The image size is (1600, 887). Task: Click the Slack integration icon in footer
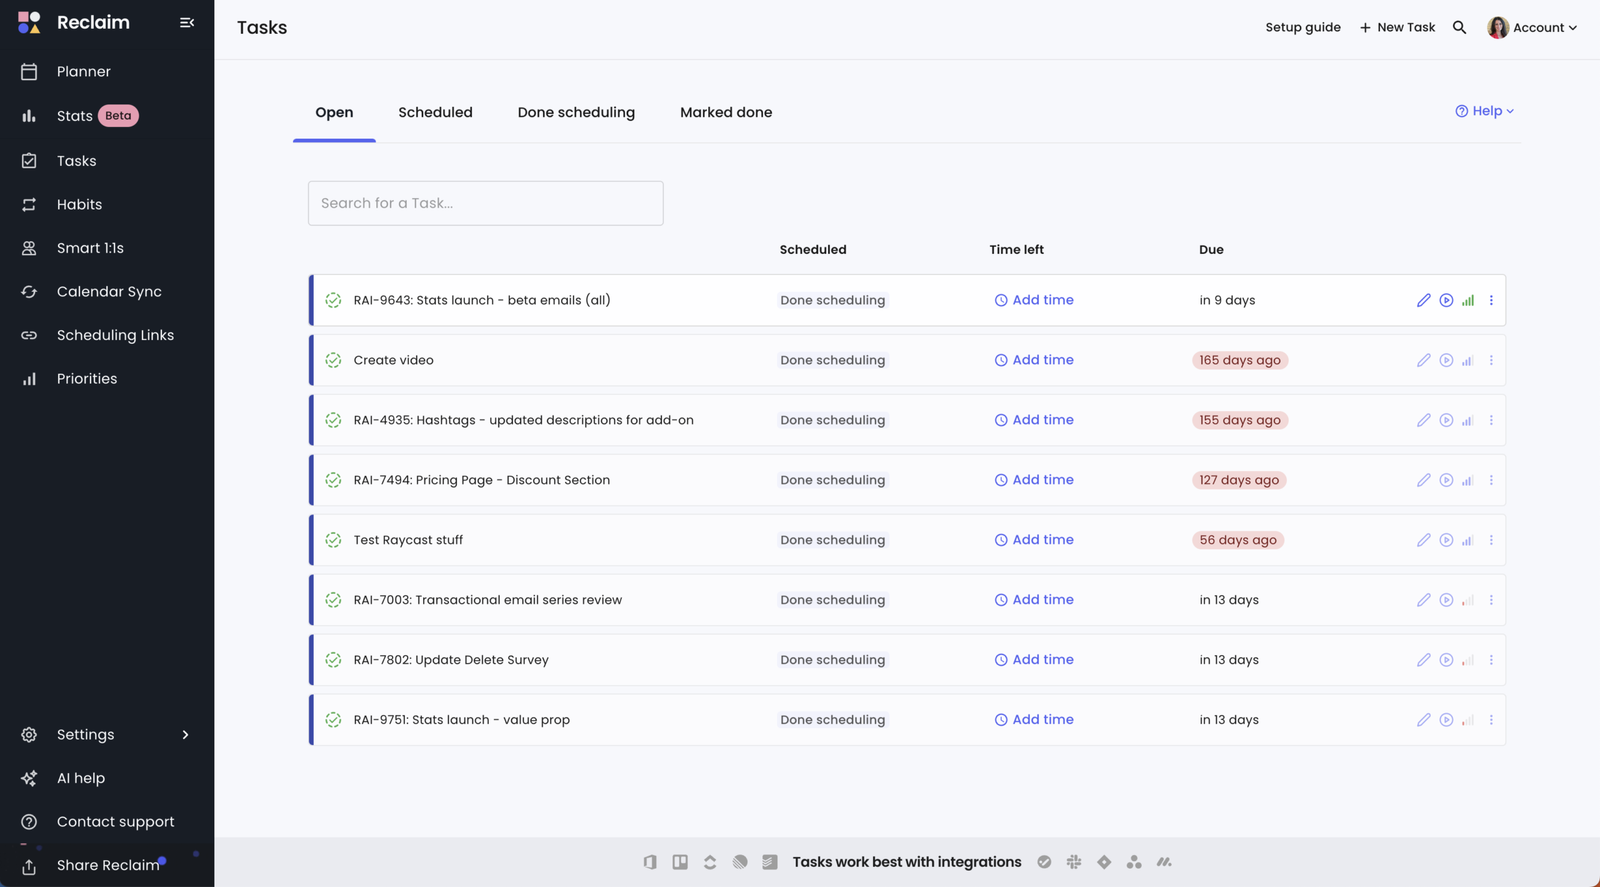point(1074,862)
